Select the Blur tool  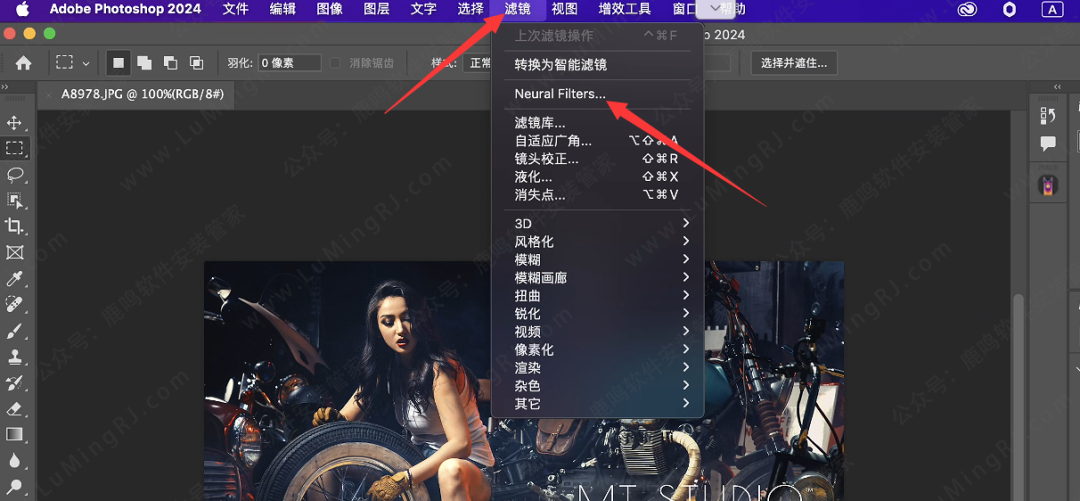(14, 460)
